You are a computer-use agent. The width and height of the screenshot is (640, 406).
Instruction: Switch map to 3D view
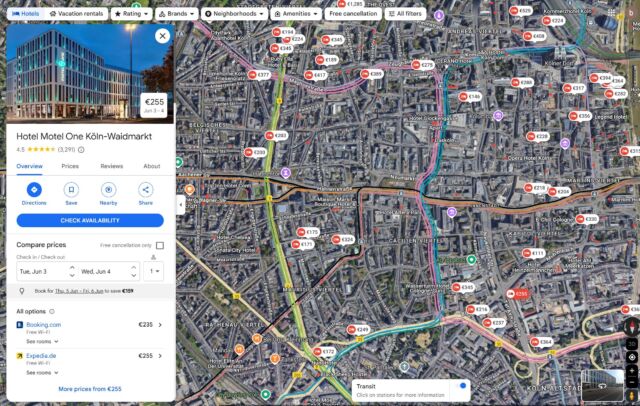click(632, 344)
